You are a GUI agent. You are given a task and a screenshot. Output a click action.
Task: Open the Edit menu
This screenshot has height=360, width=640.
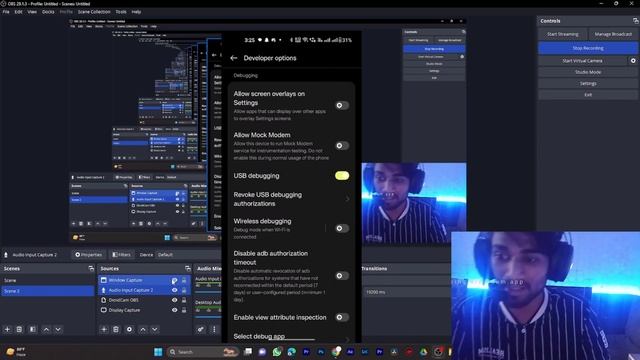19,12
